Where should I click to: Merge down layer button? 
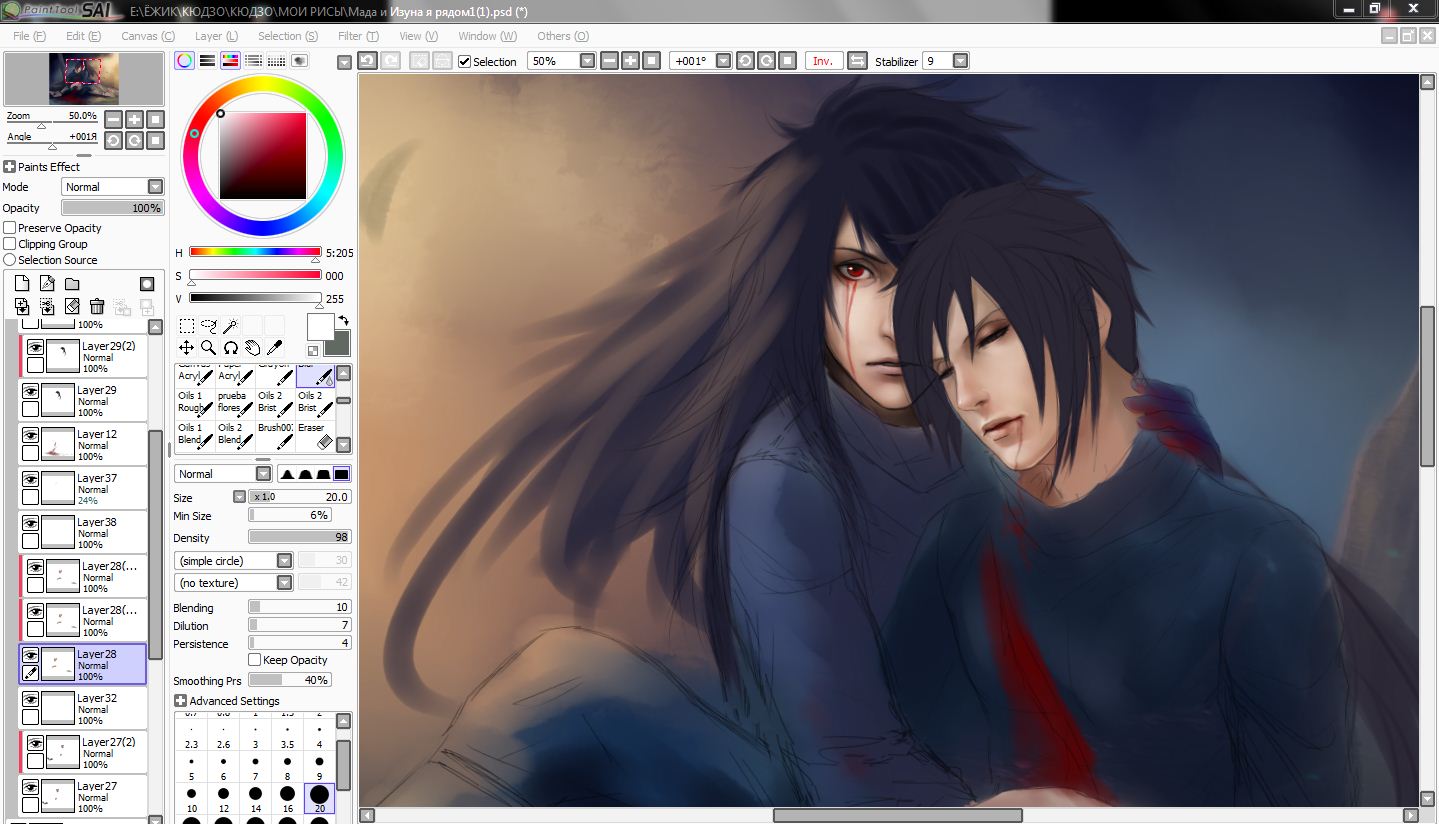tap(47, 307)
